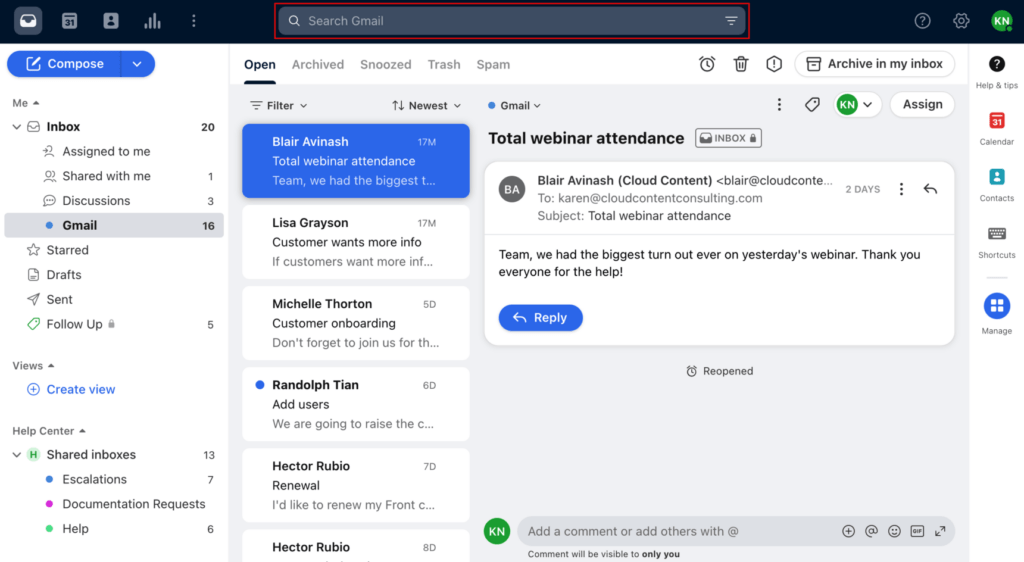Image resolution: width=1024 pixels, height=562 pixels.
Task: Collapse the Me section
Action: click(26, 102)
